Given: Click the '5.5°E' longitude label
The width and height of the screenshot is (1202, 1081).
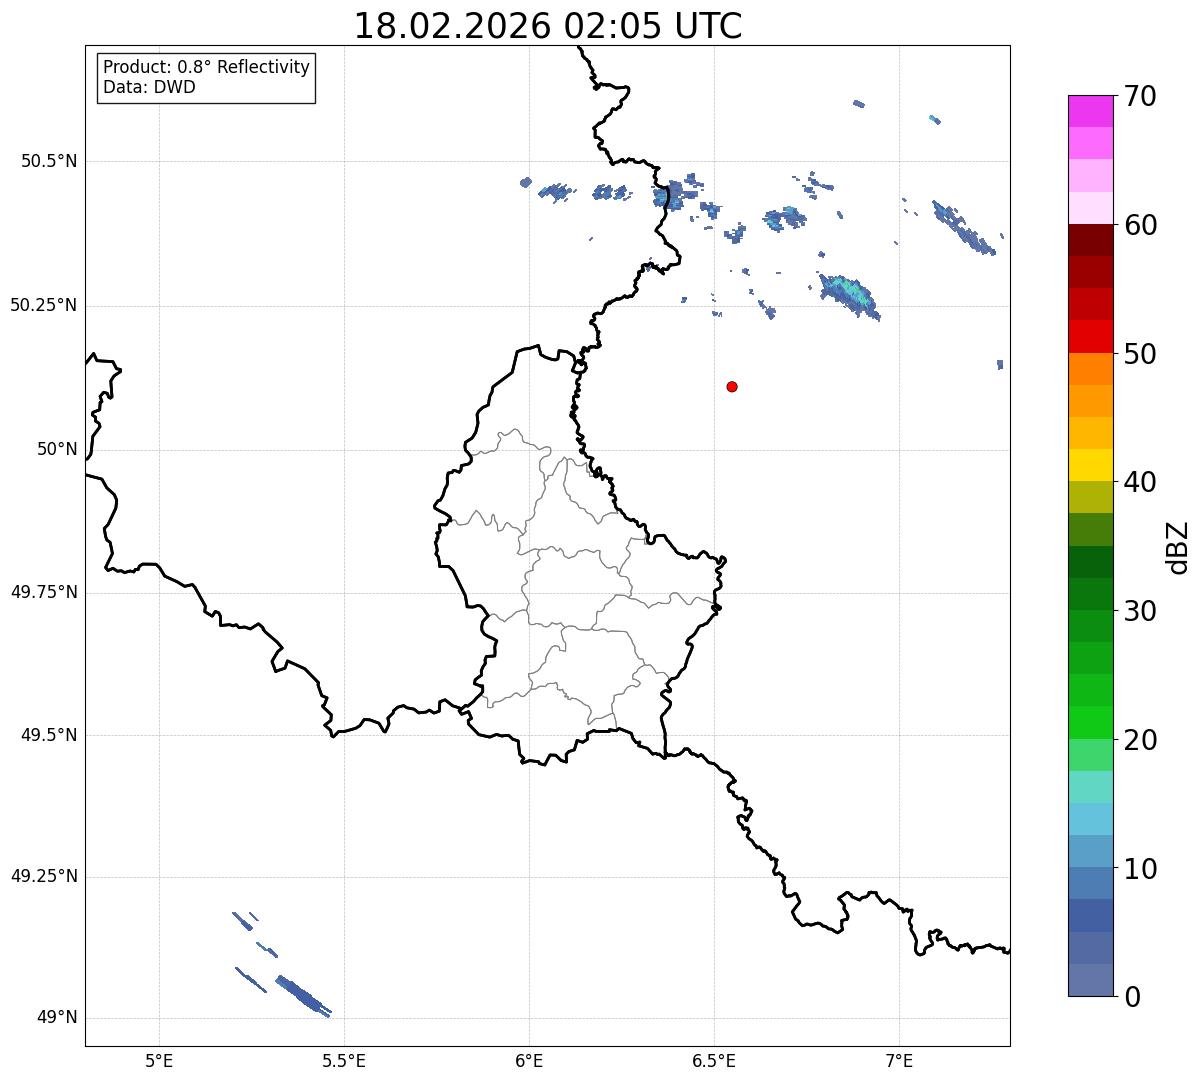Looking at the screenshot, I should [x=344, y=1060].
